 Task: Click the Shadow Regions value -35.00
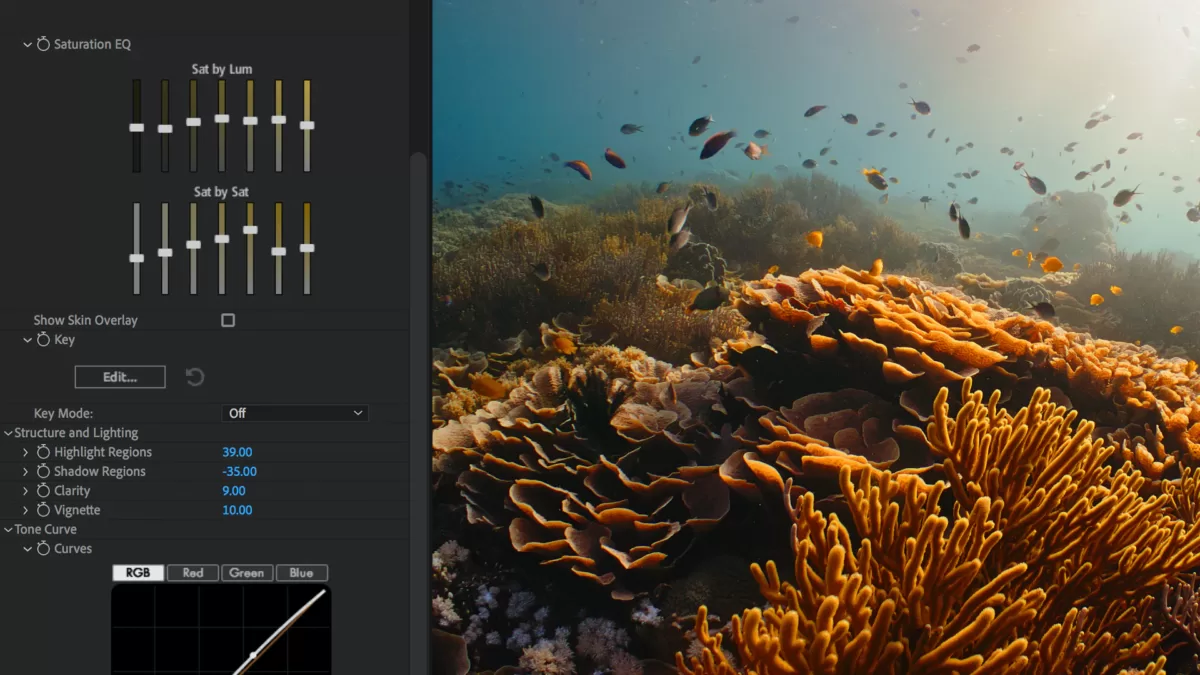[x=239, y=472]
